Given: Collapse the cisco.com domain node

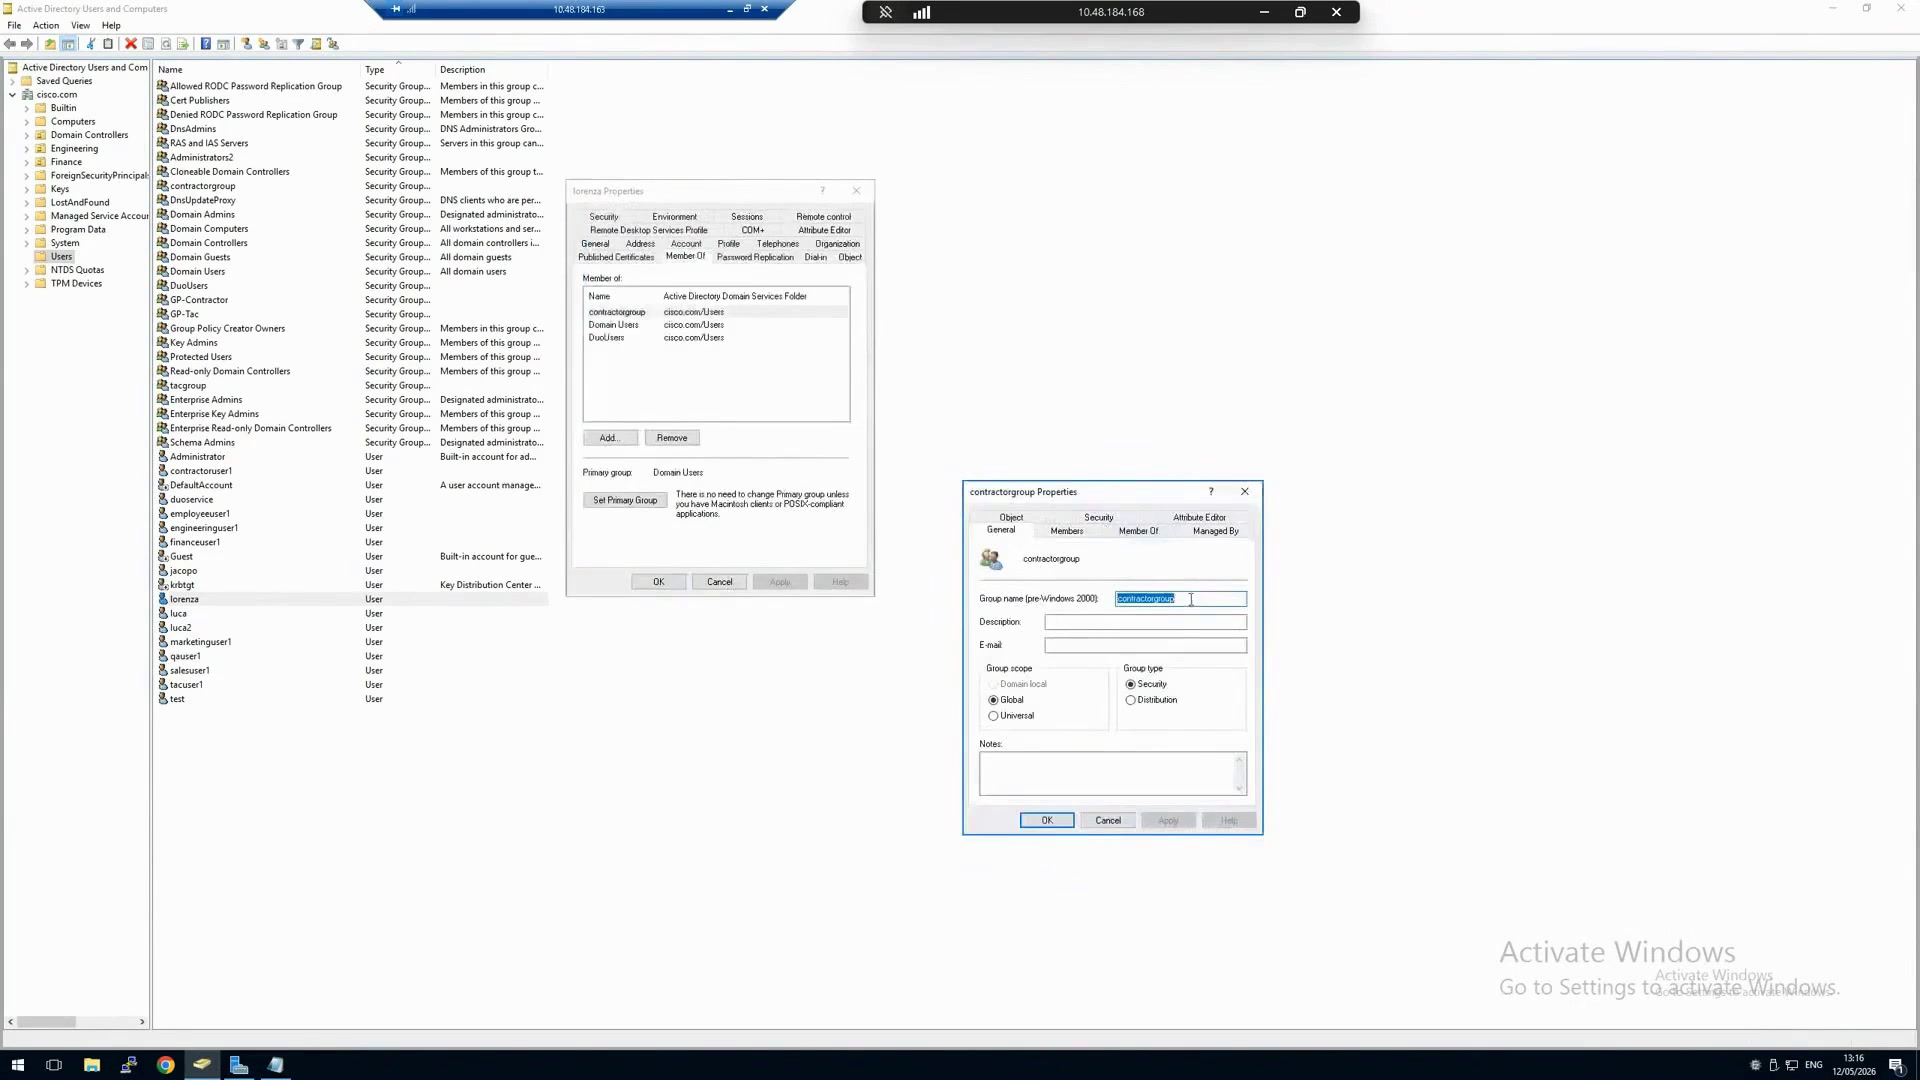Looking at the screenshot, I should (12, 95).
